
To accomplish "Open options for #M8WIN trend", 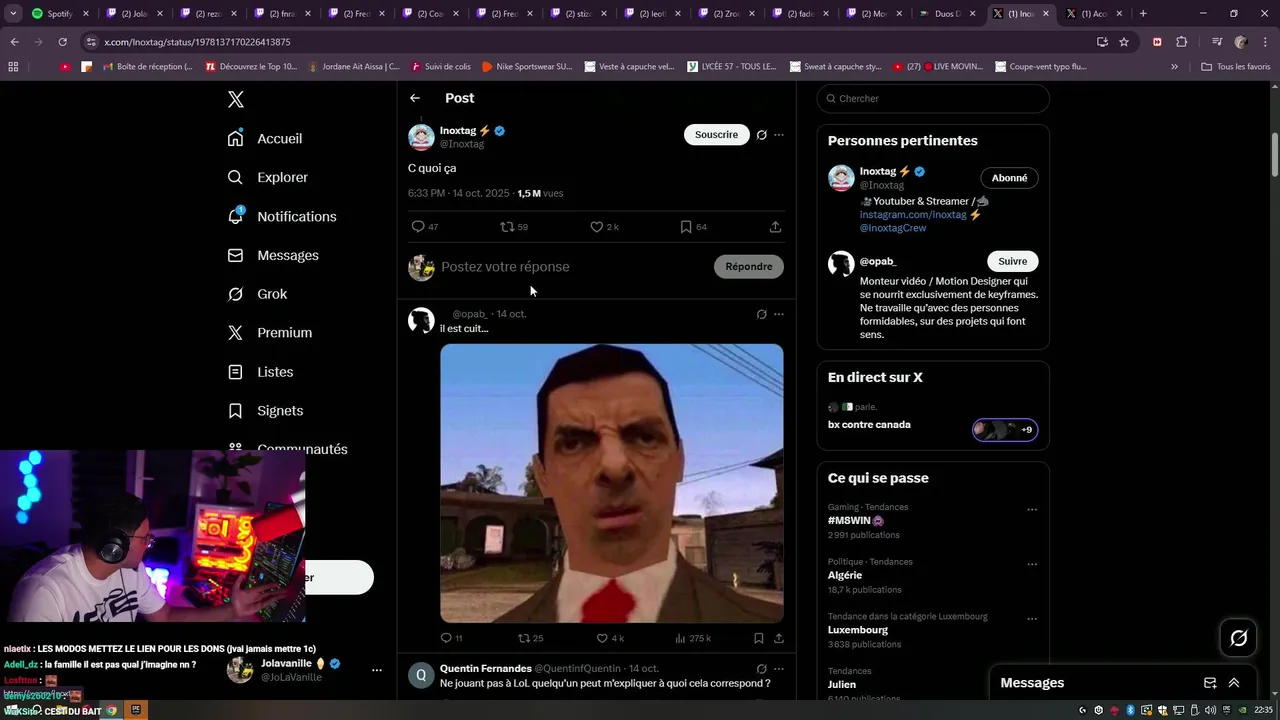I will coord(1032,509).
